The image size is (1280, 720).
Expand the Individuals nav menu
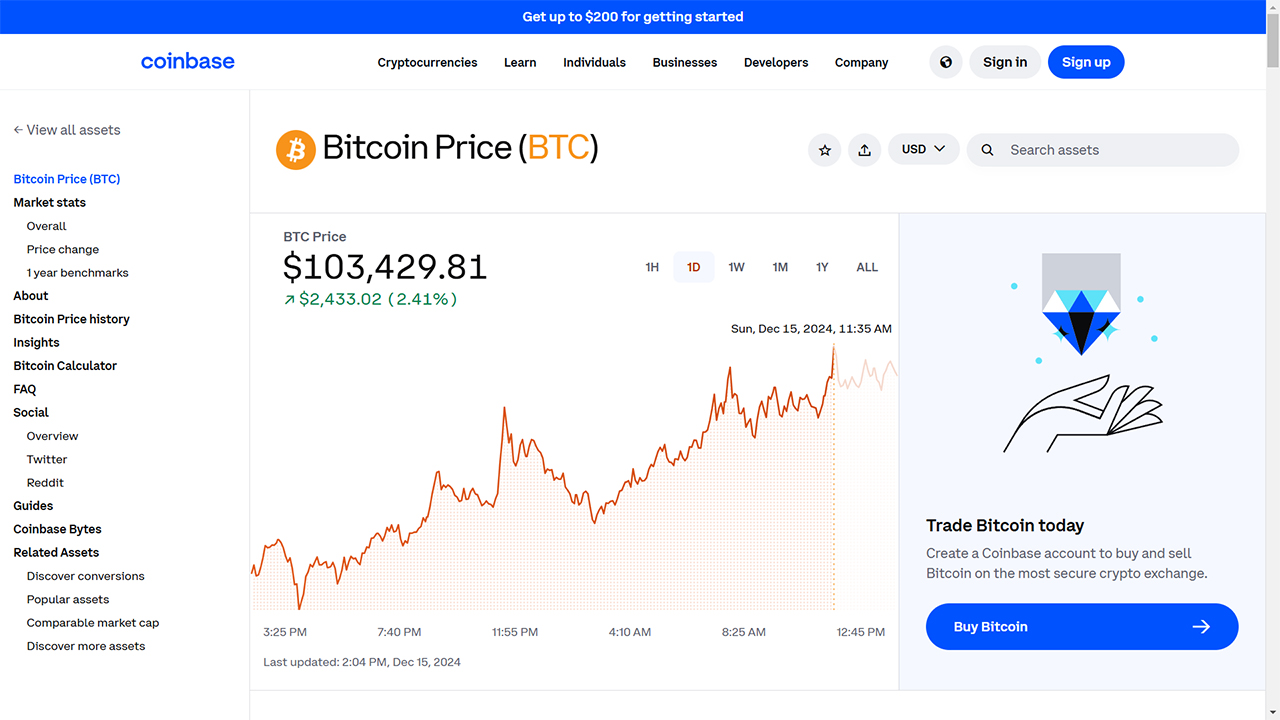click(594, 62)
